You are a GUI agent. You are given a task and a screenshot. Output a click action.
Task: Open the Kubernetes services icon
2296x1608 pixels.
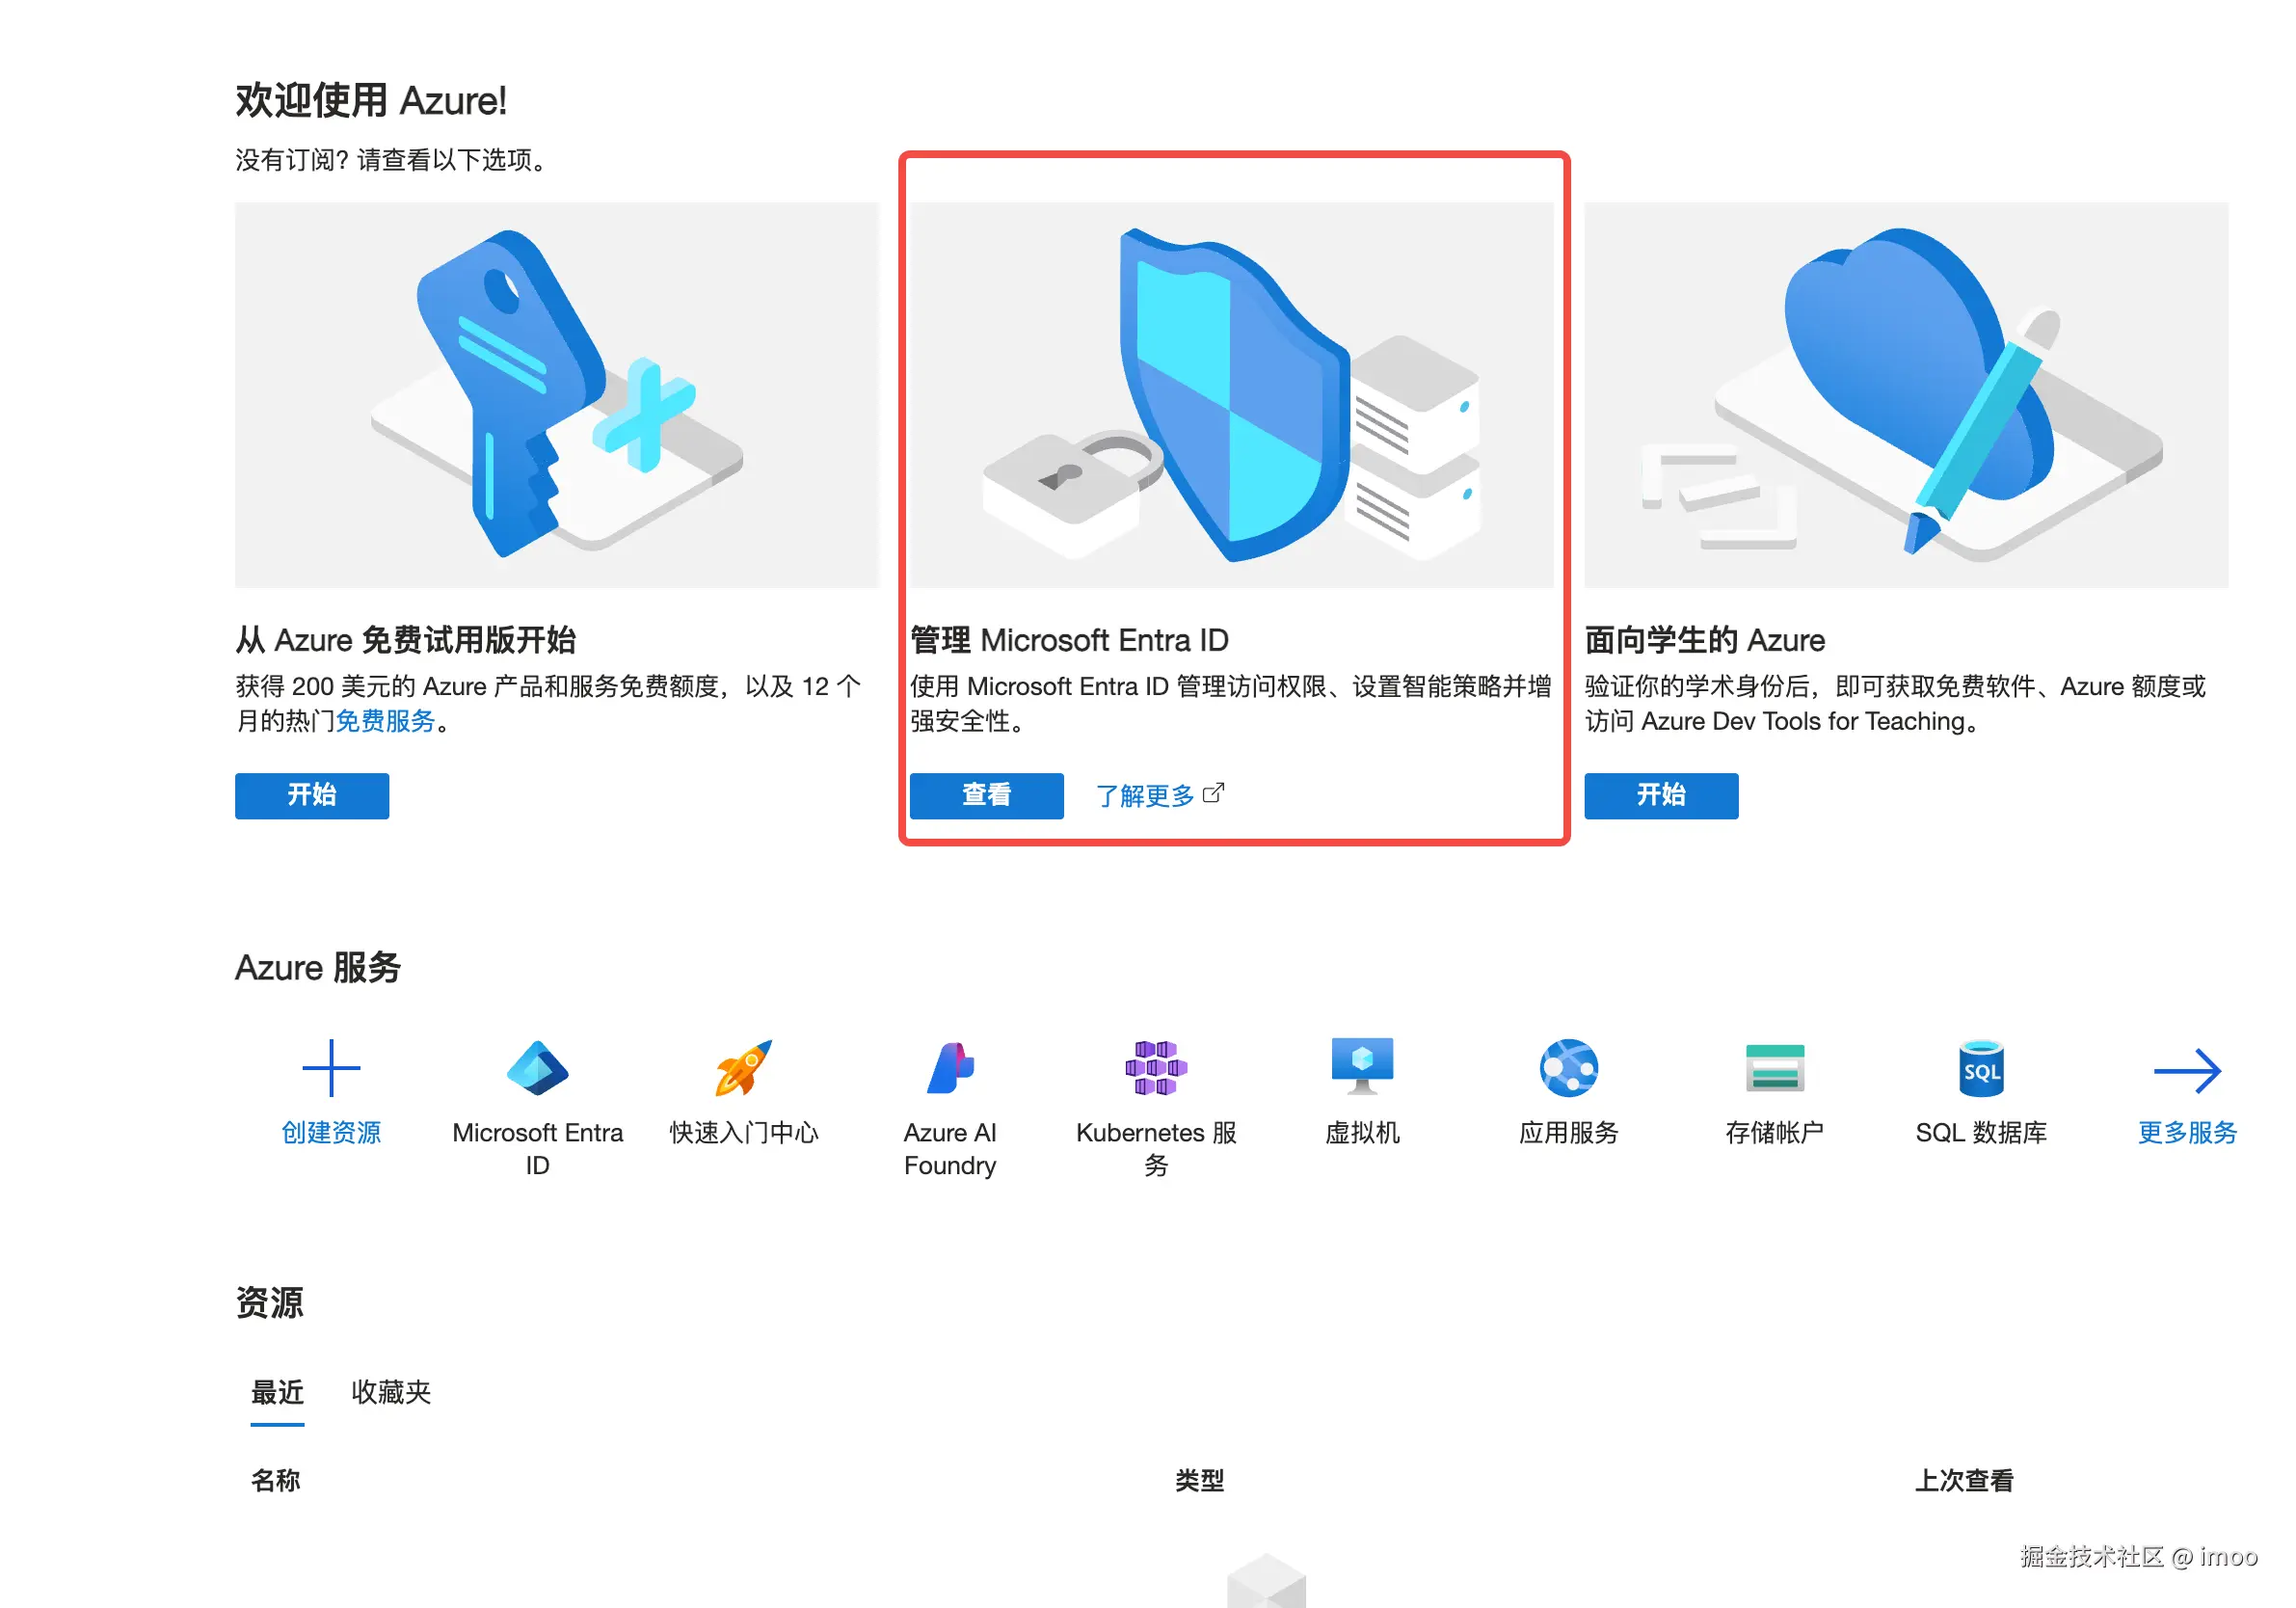(x=1156, y=1068)
